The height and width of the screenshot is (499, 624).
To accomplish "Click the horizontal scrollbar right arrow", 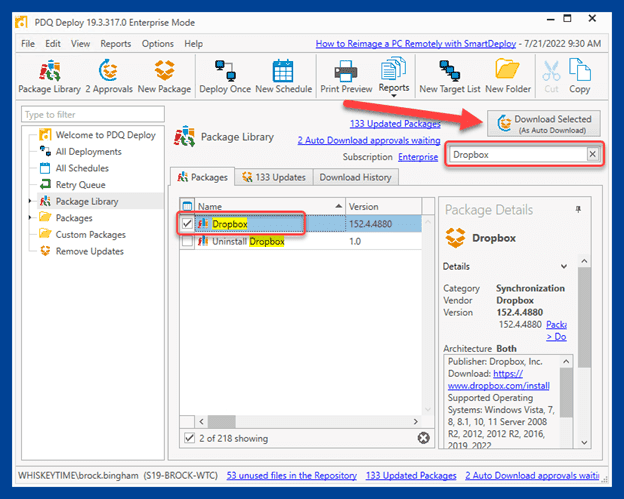I will point(415,421).
